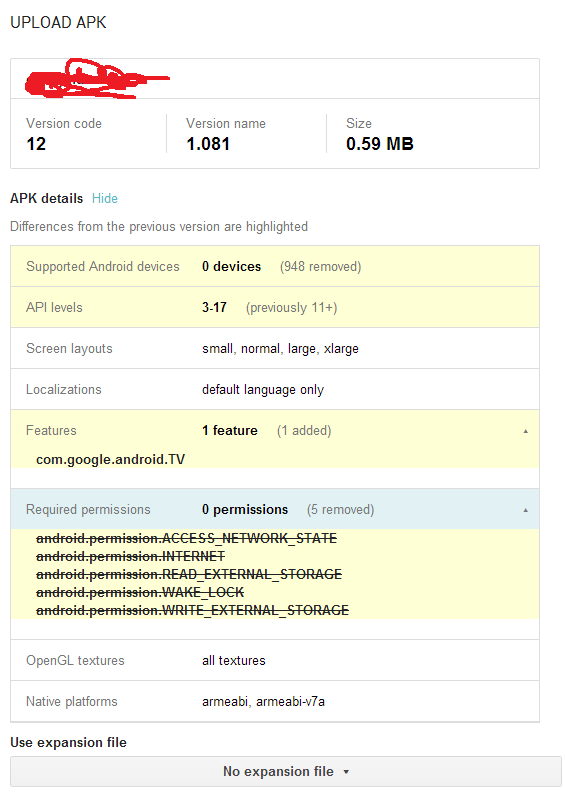Click the Version name value 1.081

tap(208, 144)
